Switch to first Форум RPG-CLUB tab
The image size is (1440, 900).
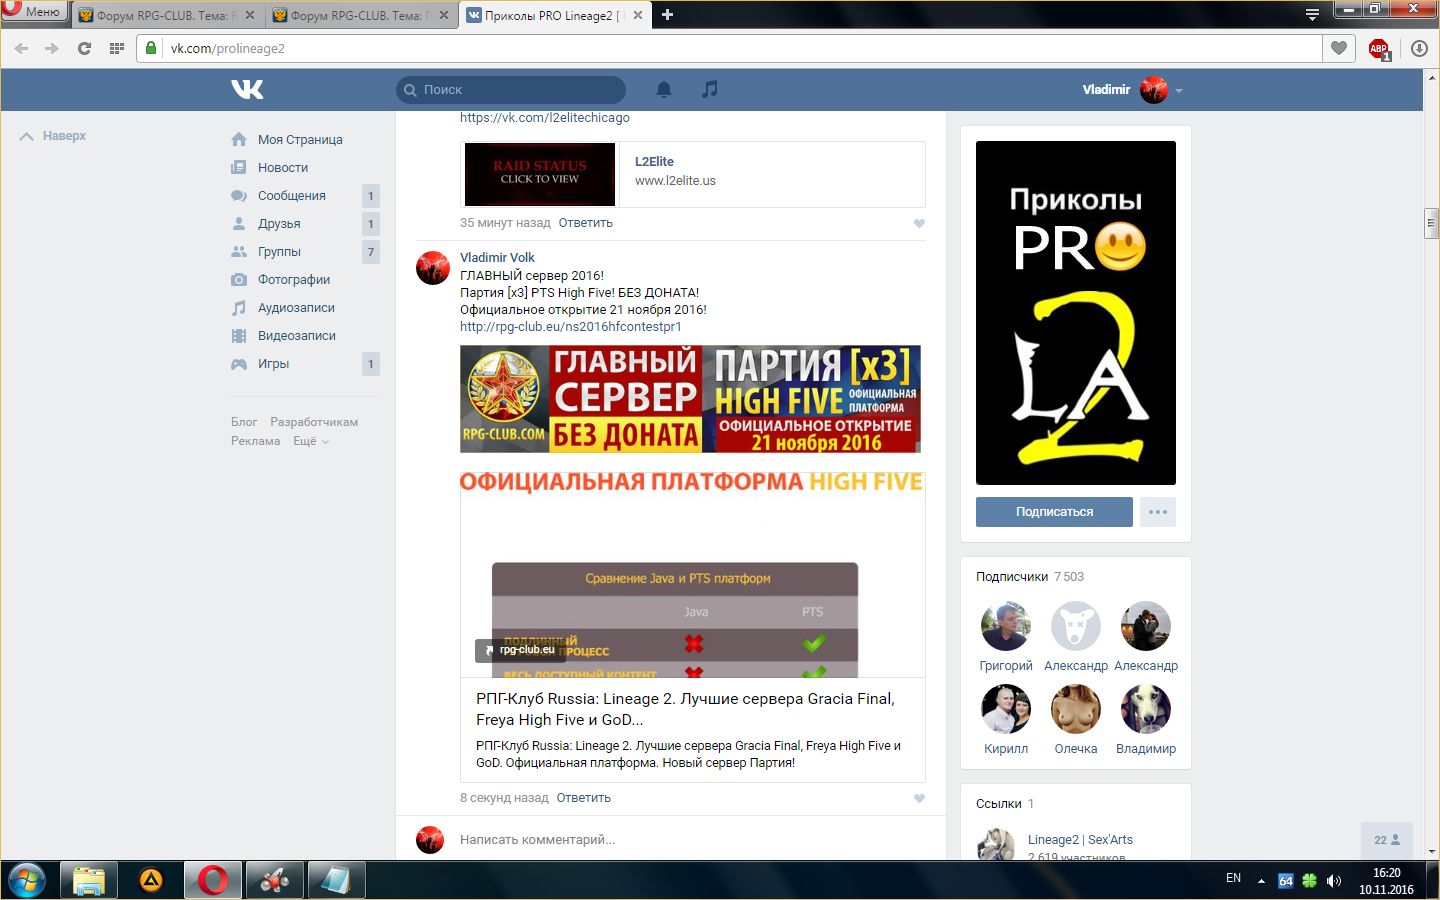pyautogui.click(x=166, y=15)
